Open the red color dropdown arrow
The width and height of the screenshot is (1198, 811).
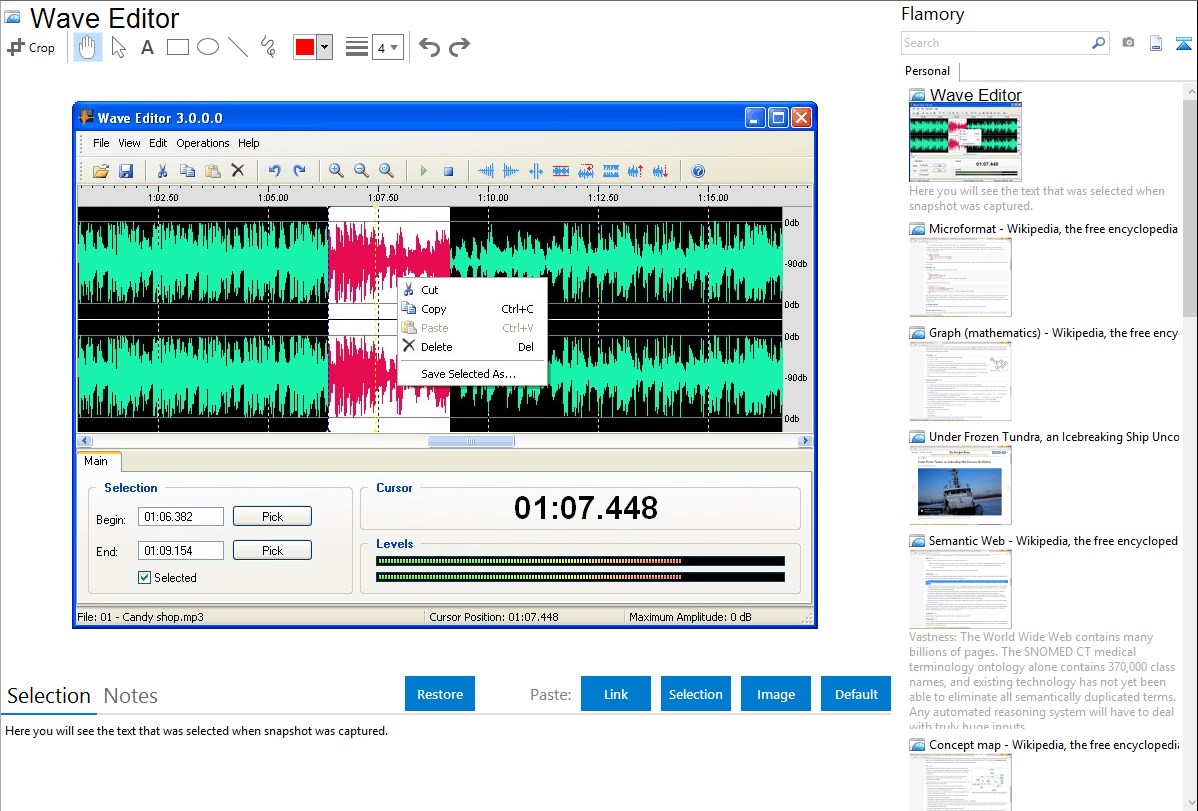324,47
